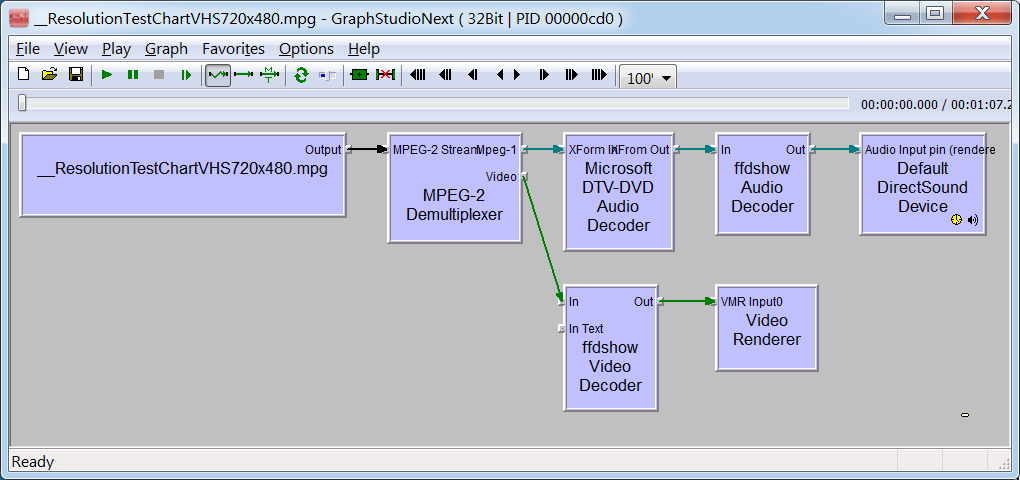The height and width of the screenshot is (480, 1020).
Task: Toggle intelligent connect mode (zigzag arrow icon)
Action: pos(218,75)
